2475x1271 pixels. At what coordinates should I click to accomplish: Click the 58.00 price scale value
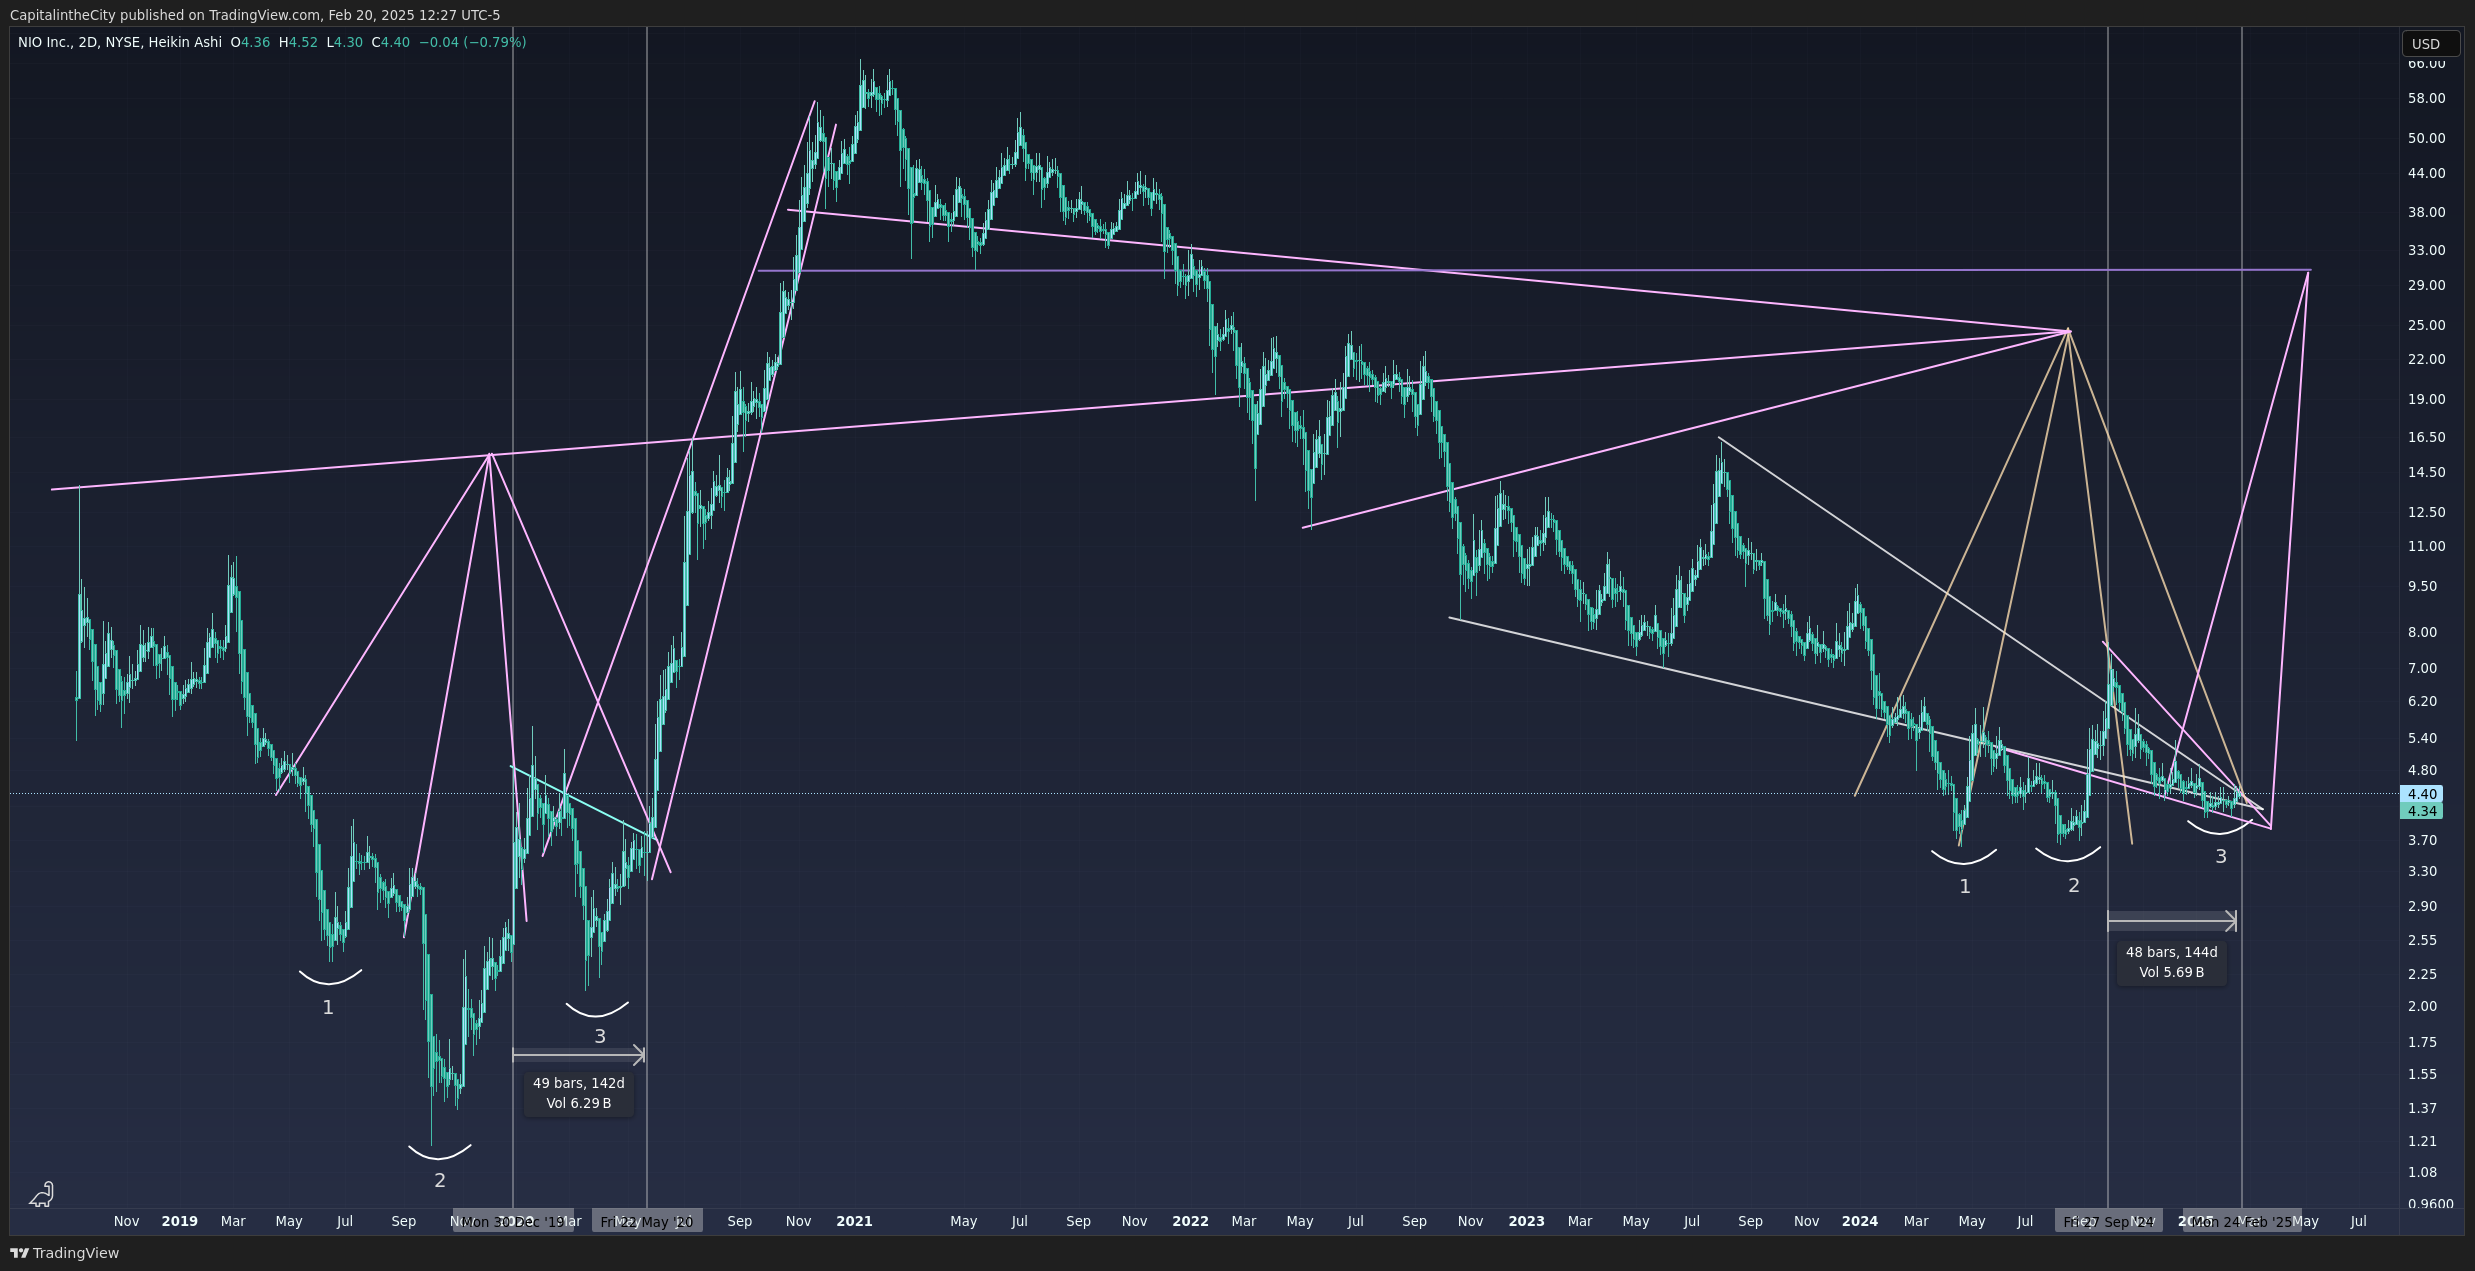click(2426, 98)
